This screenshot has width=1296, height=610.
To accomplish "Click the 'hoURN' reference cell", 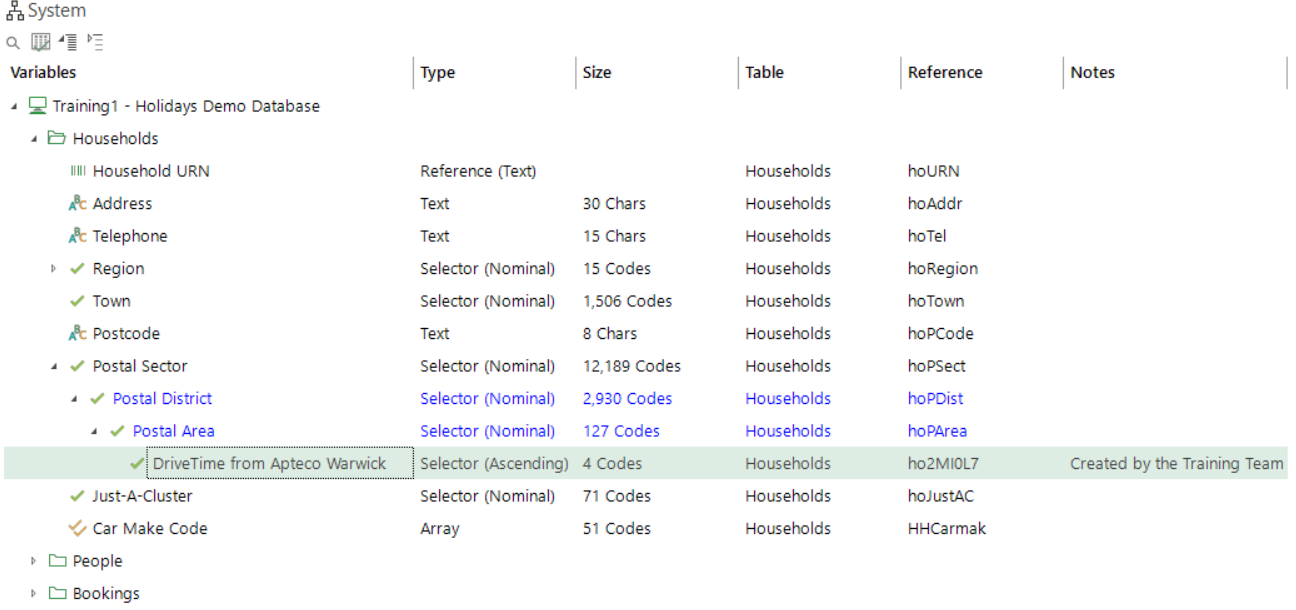I will (x=933, y=171).
